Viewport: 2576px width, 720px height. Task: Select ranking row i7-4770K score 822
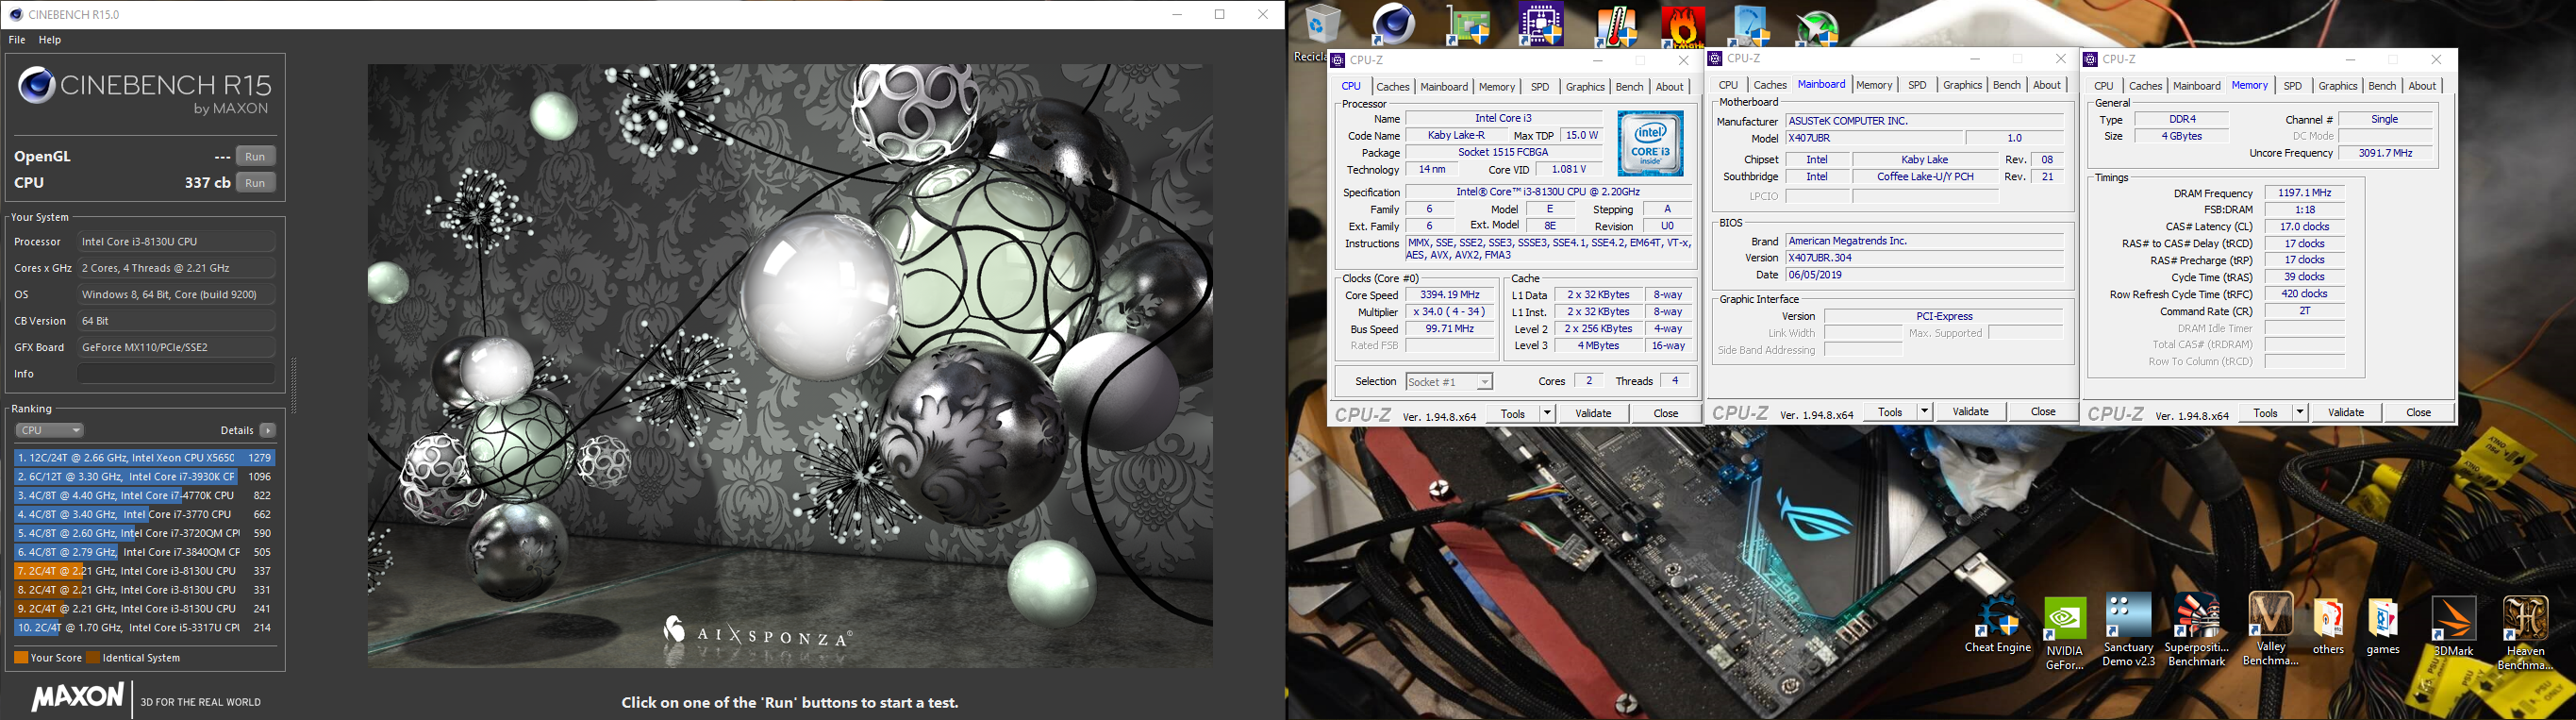(144, 495)
